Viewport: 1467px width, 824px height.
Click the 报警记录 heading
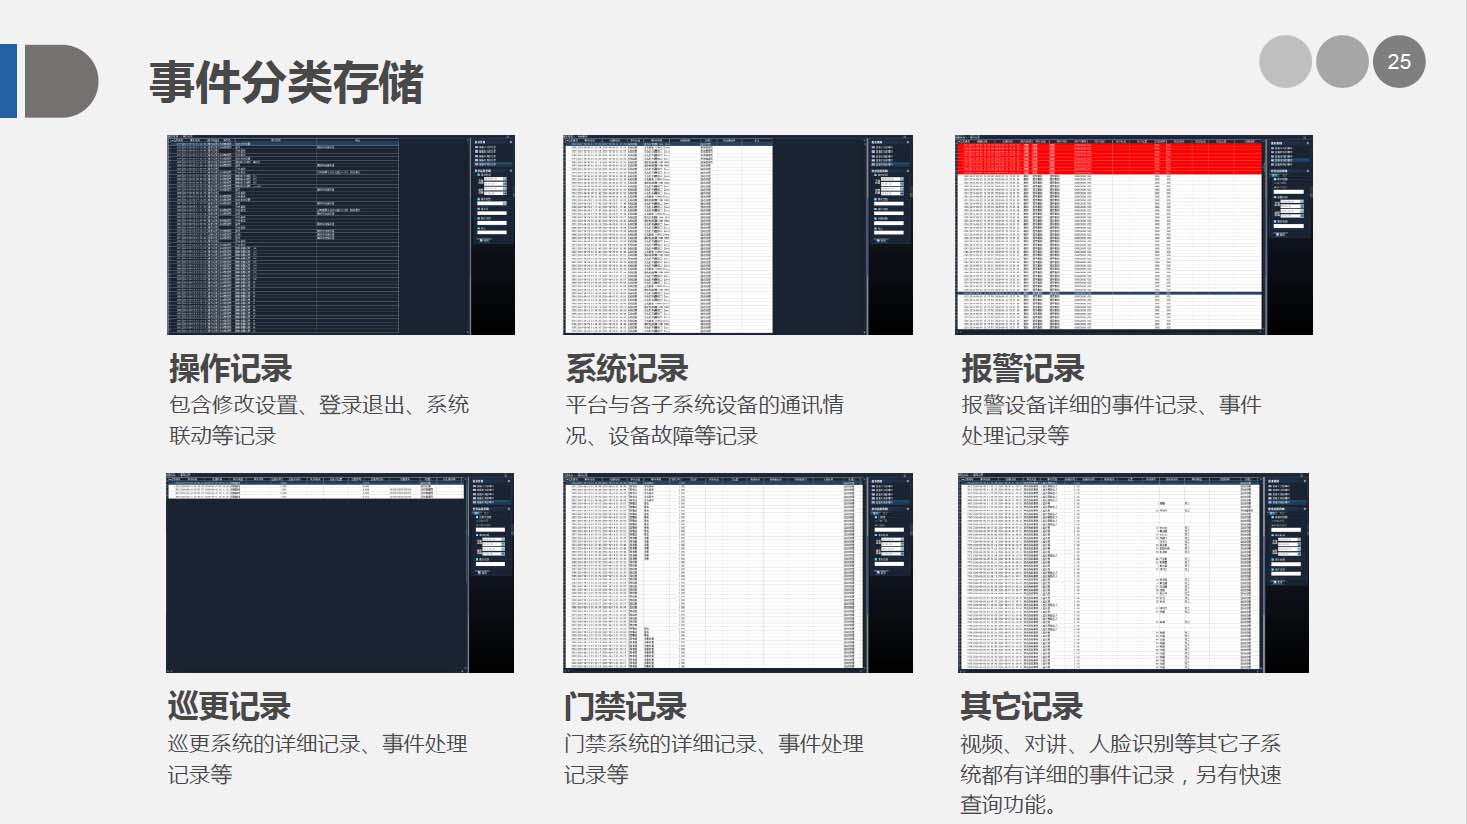click(x=1023, y=369)
